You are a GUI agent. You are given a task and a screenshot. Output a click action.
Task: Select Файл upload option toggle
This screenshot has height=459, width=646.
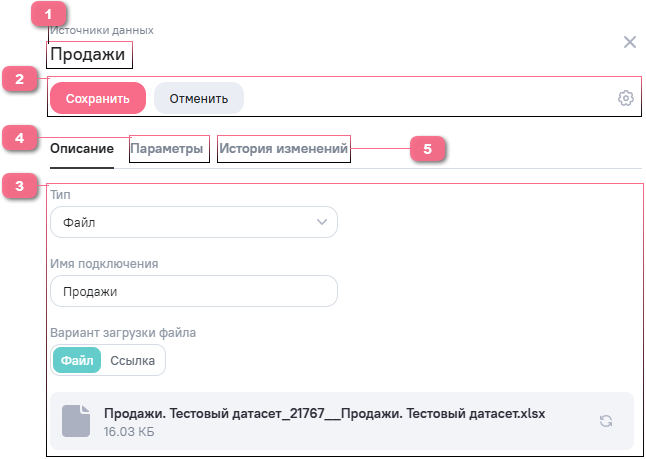[77, 360]
